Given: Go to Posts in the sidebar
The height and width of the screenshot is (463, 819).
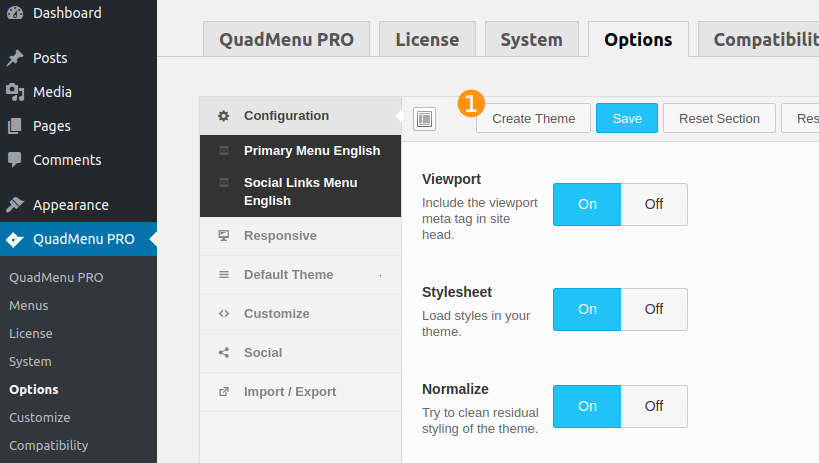Looking at the screenshot, I should point(78,57).
